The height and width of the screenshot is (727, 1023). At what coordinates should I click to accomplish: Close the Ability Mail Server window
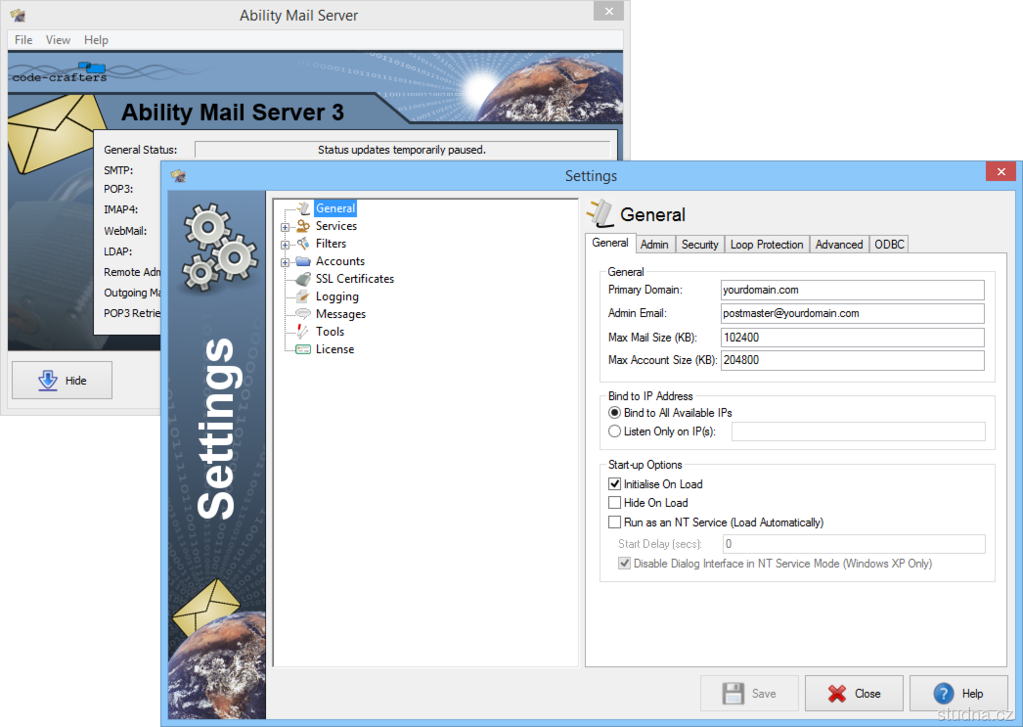click(609, 11)
